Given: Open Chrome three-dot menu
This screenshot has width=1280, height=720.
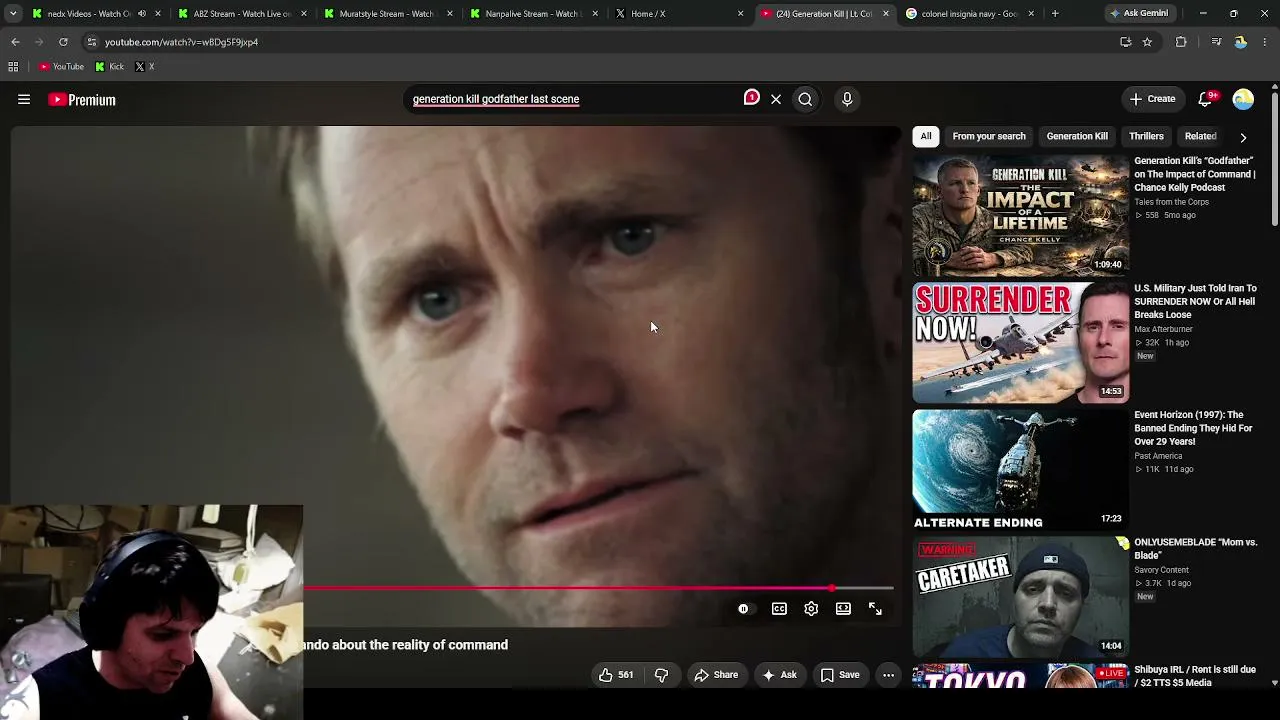Looking at the screenshot, I should click(x=1266, y=42).
